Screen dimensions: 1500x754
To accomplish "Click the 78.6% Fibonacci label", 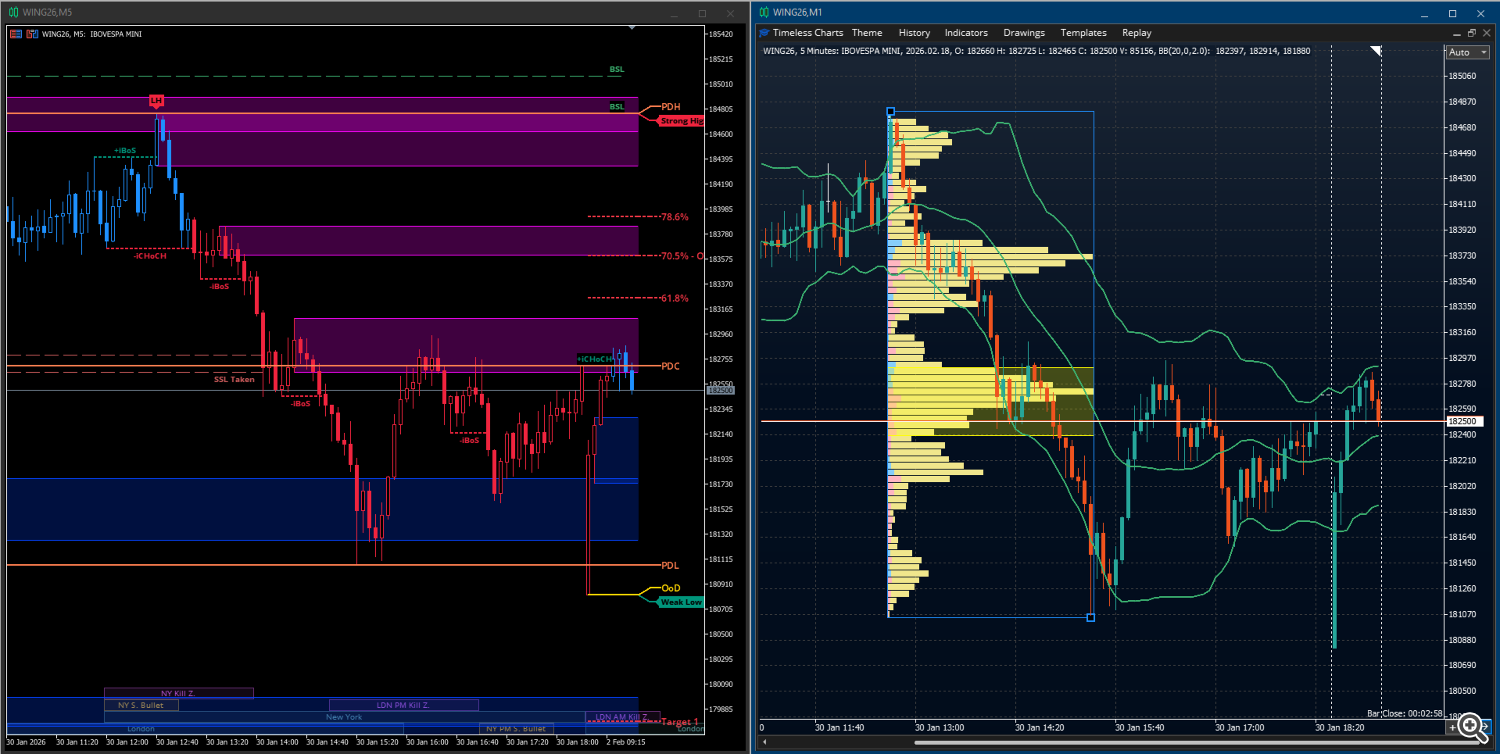I will point(674,217).
